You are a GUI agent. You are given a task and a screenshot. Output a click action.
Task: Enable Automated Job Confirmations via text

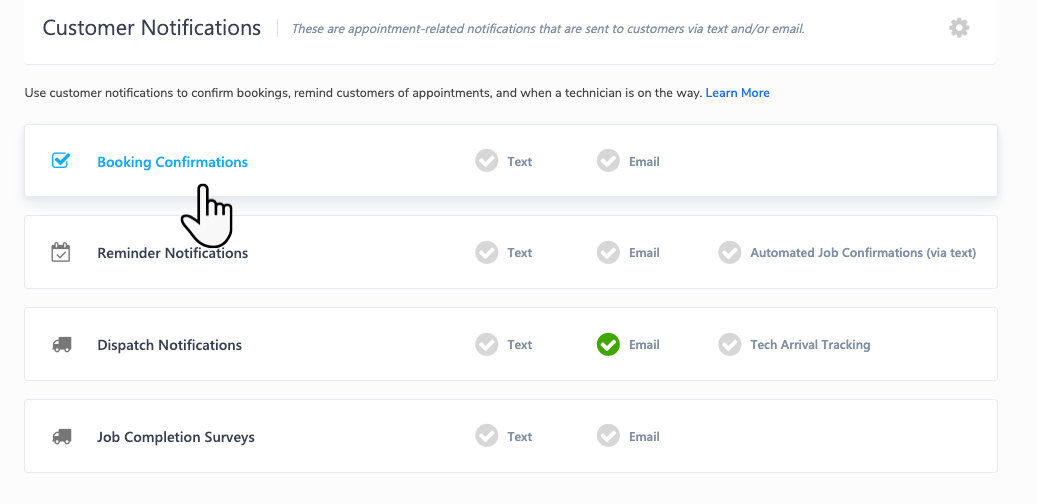pos(730,253)
